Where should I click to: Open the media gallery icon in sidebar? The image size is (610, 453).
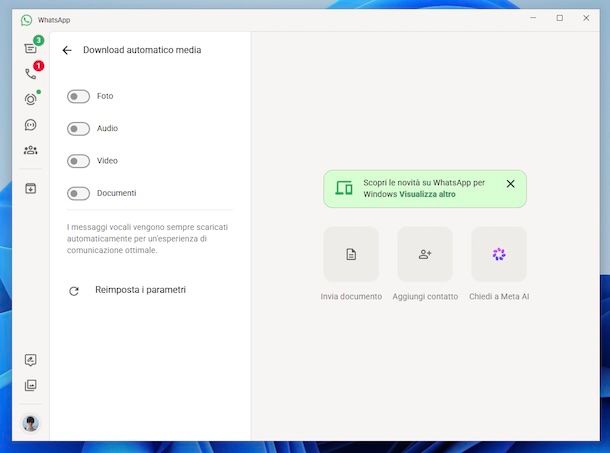tap(31, 385)
